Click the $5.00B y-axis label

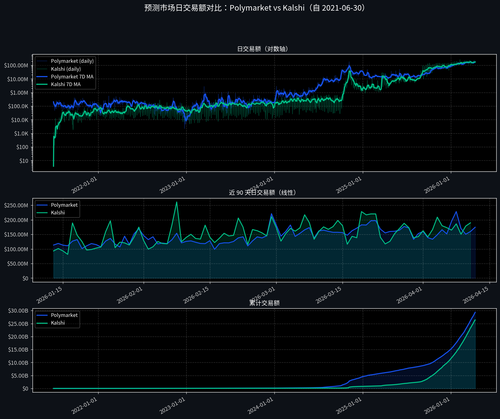(19, 376)
